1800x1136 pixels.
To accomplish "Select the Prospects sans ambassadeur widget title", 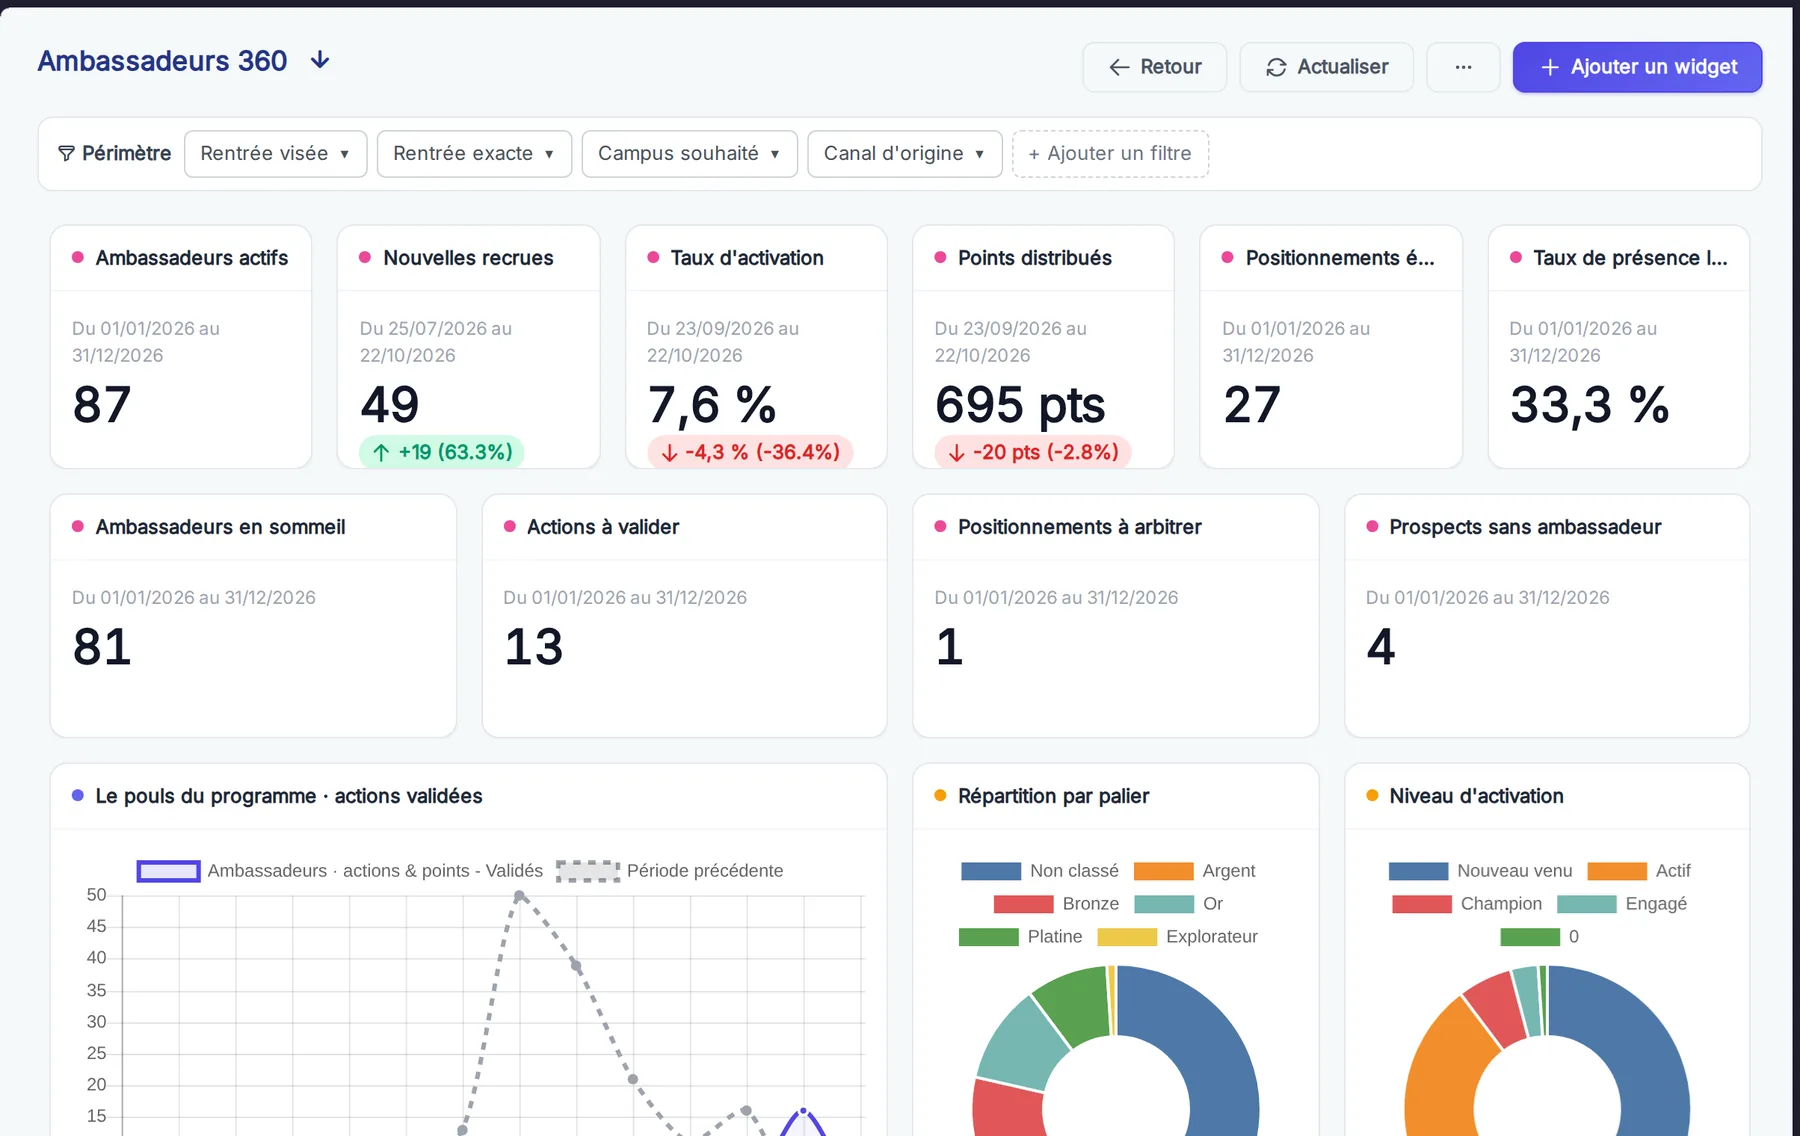I will point(1525,527).
